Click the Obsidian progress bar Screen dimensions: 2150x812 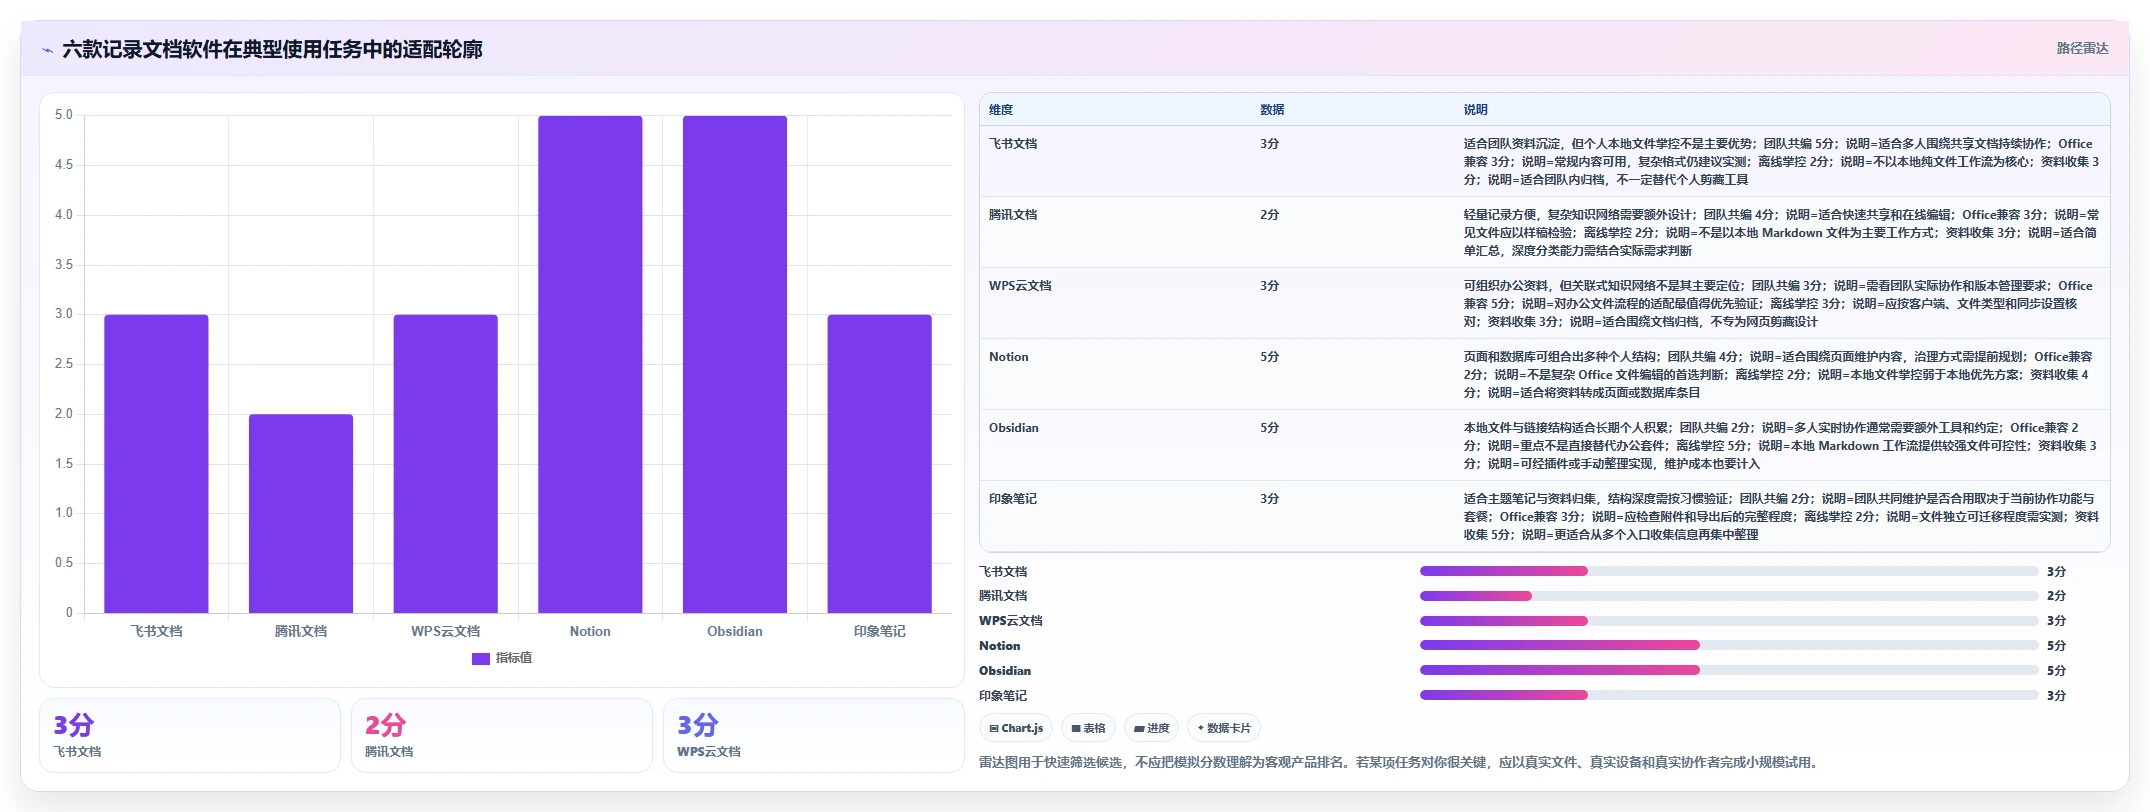1729,670
